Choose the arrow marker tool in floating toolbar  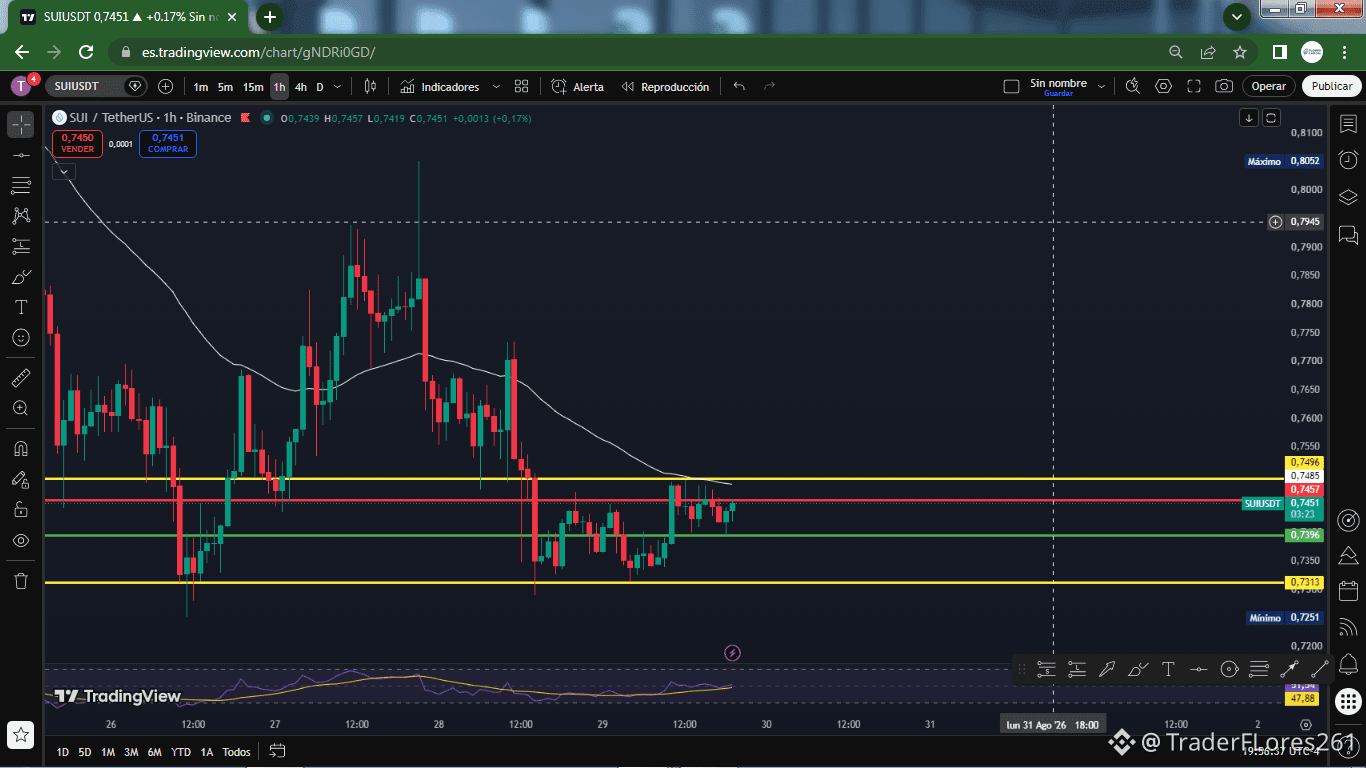(1107, 669)
